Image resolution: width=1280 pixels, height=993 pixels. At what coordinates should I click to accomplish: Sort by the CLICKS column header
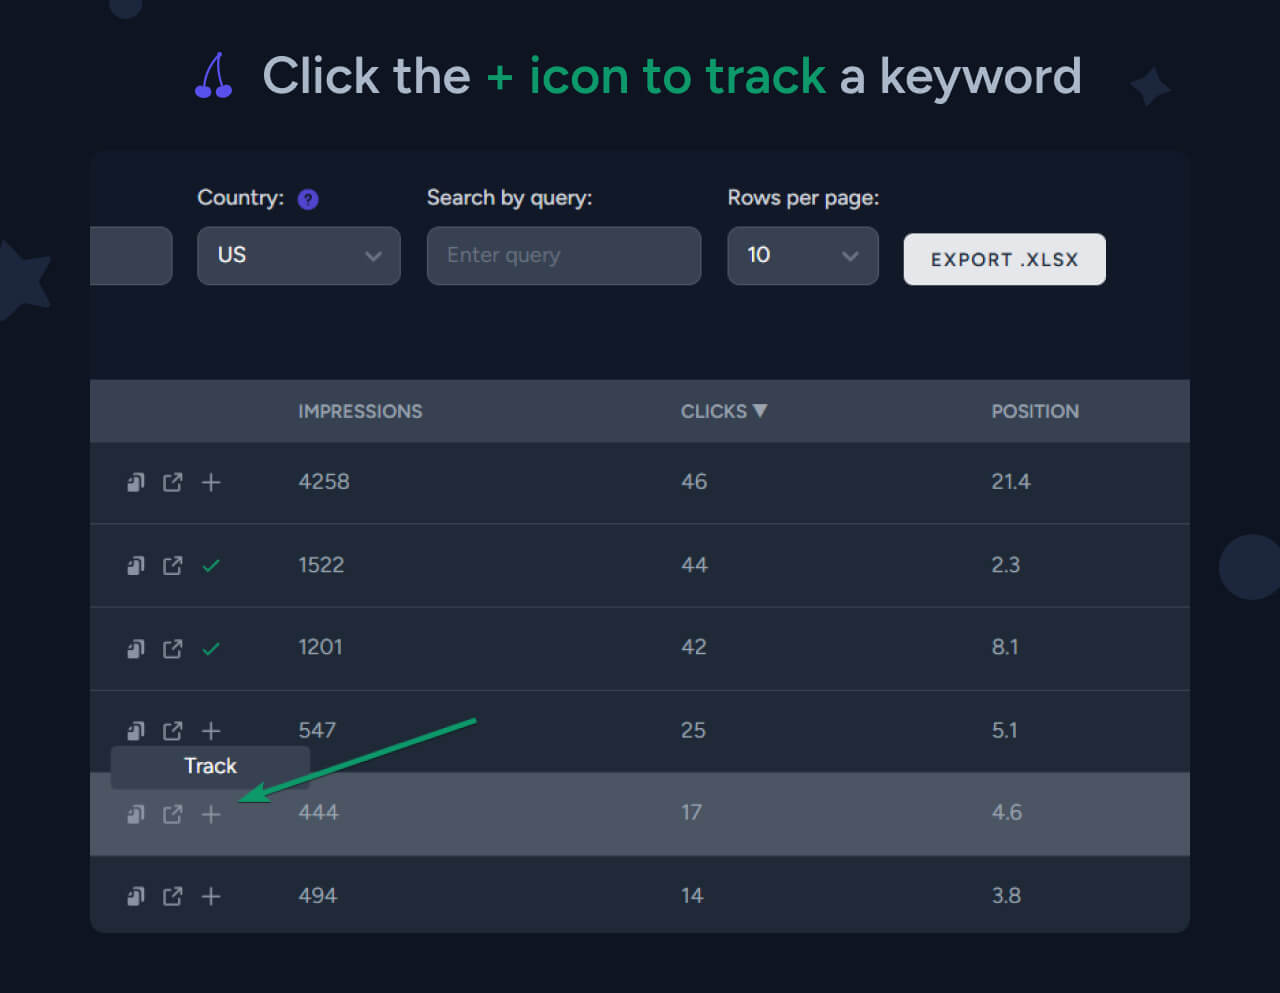click(723, 411)
